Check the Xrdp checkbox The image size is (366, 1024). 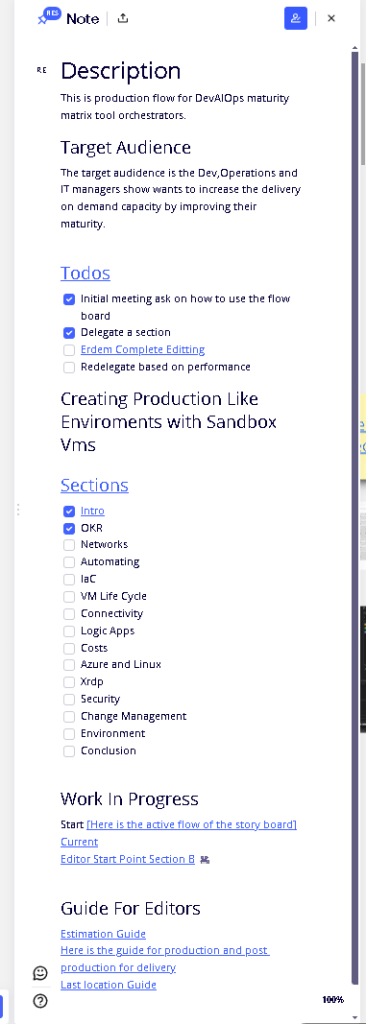pos(69,682)
